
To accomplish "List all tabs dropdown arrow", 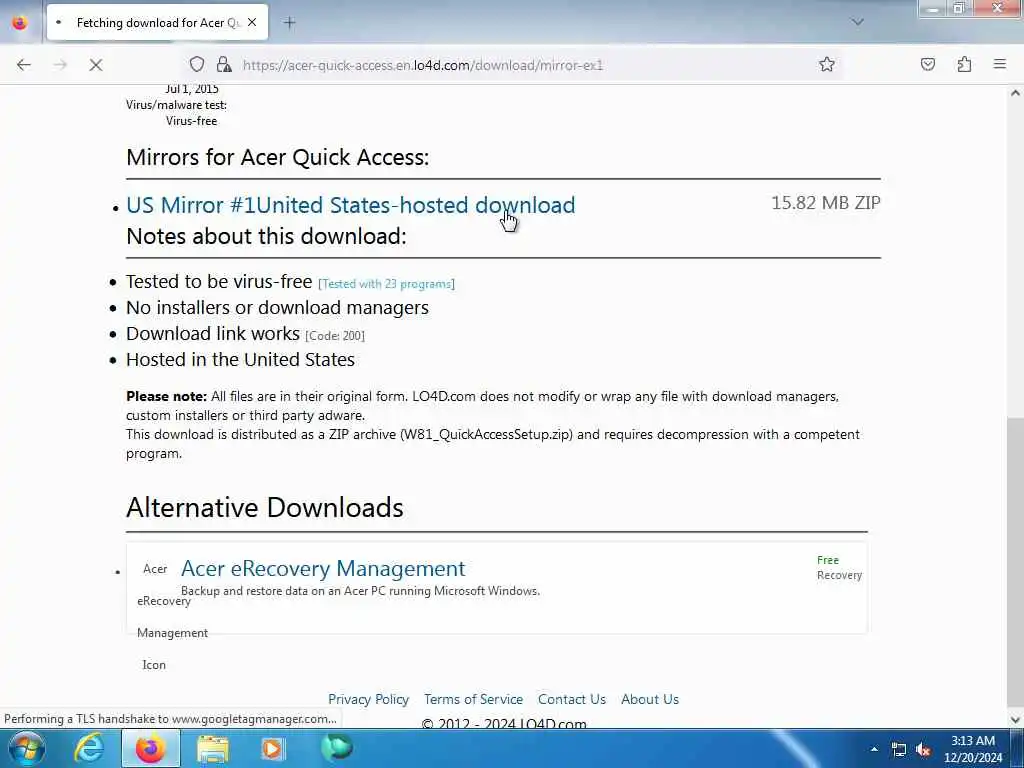I will [857, 22].
